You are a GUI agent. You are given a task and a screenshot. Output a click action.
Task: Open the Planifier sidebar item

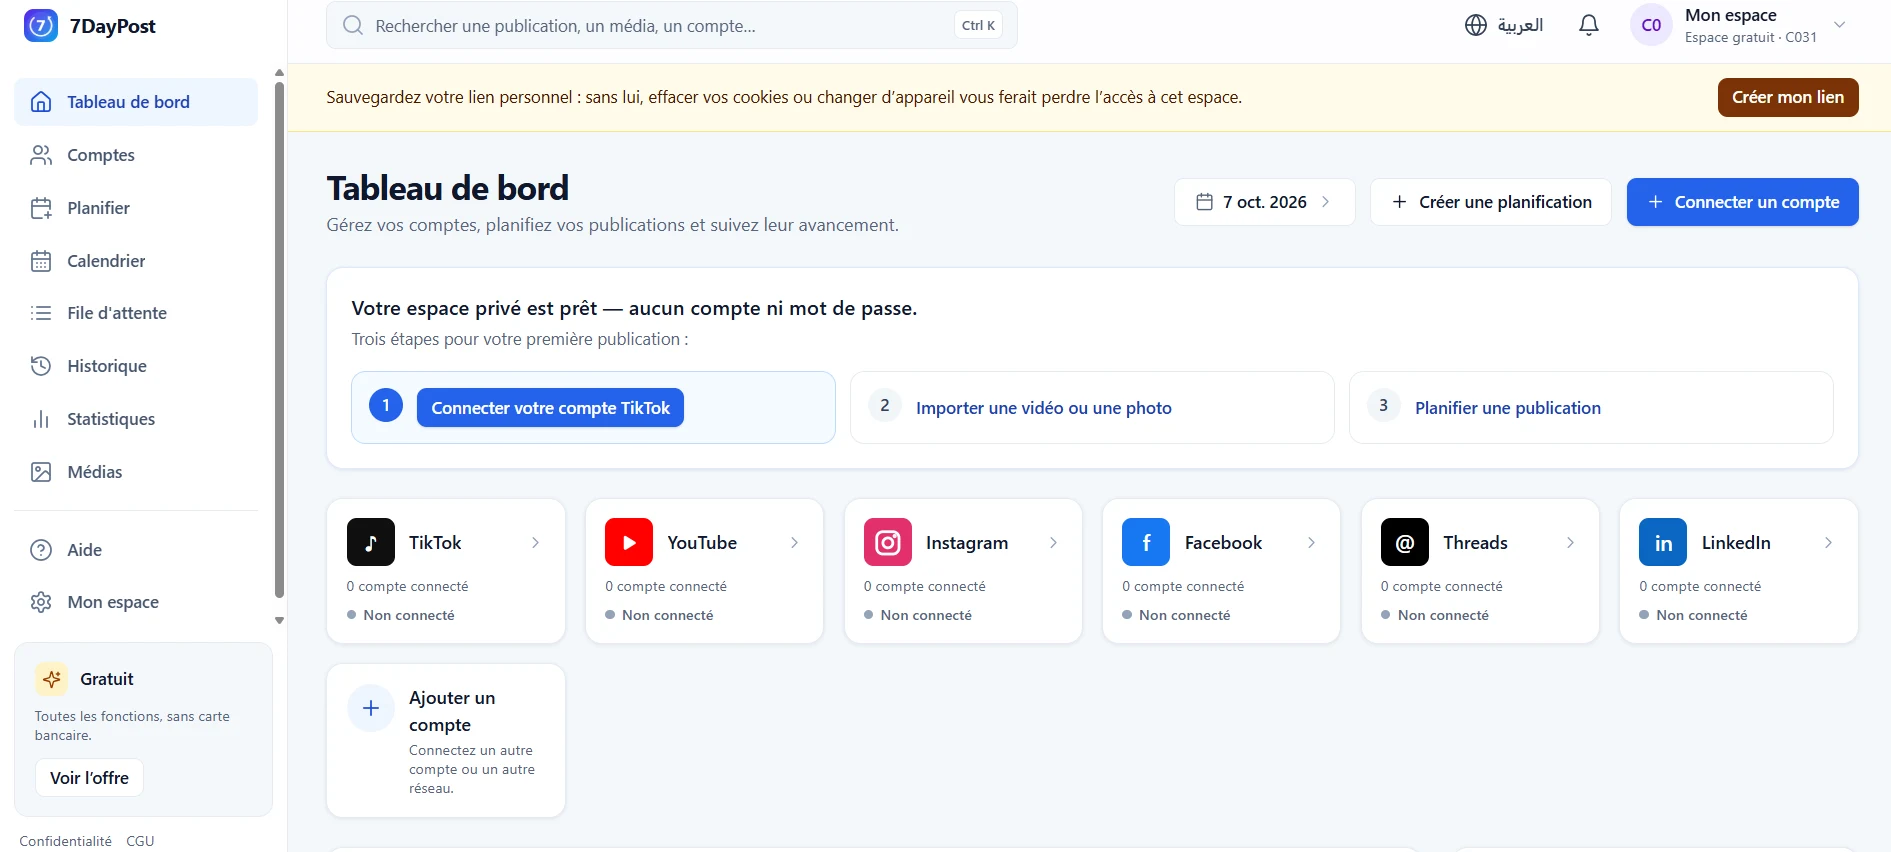tap(136, 208)
